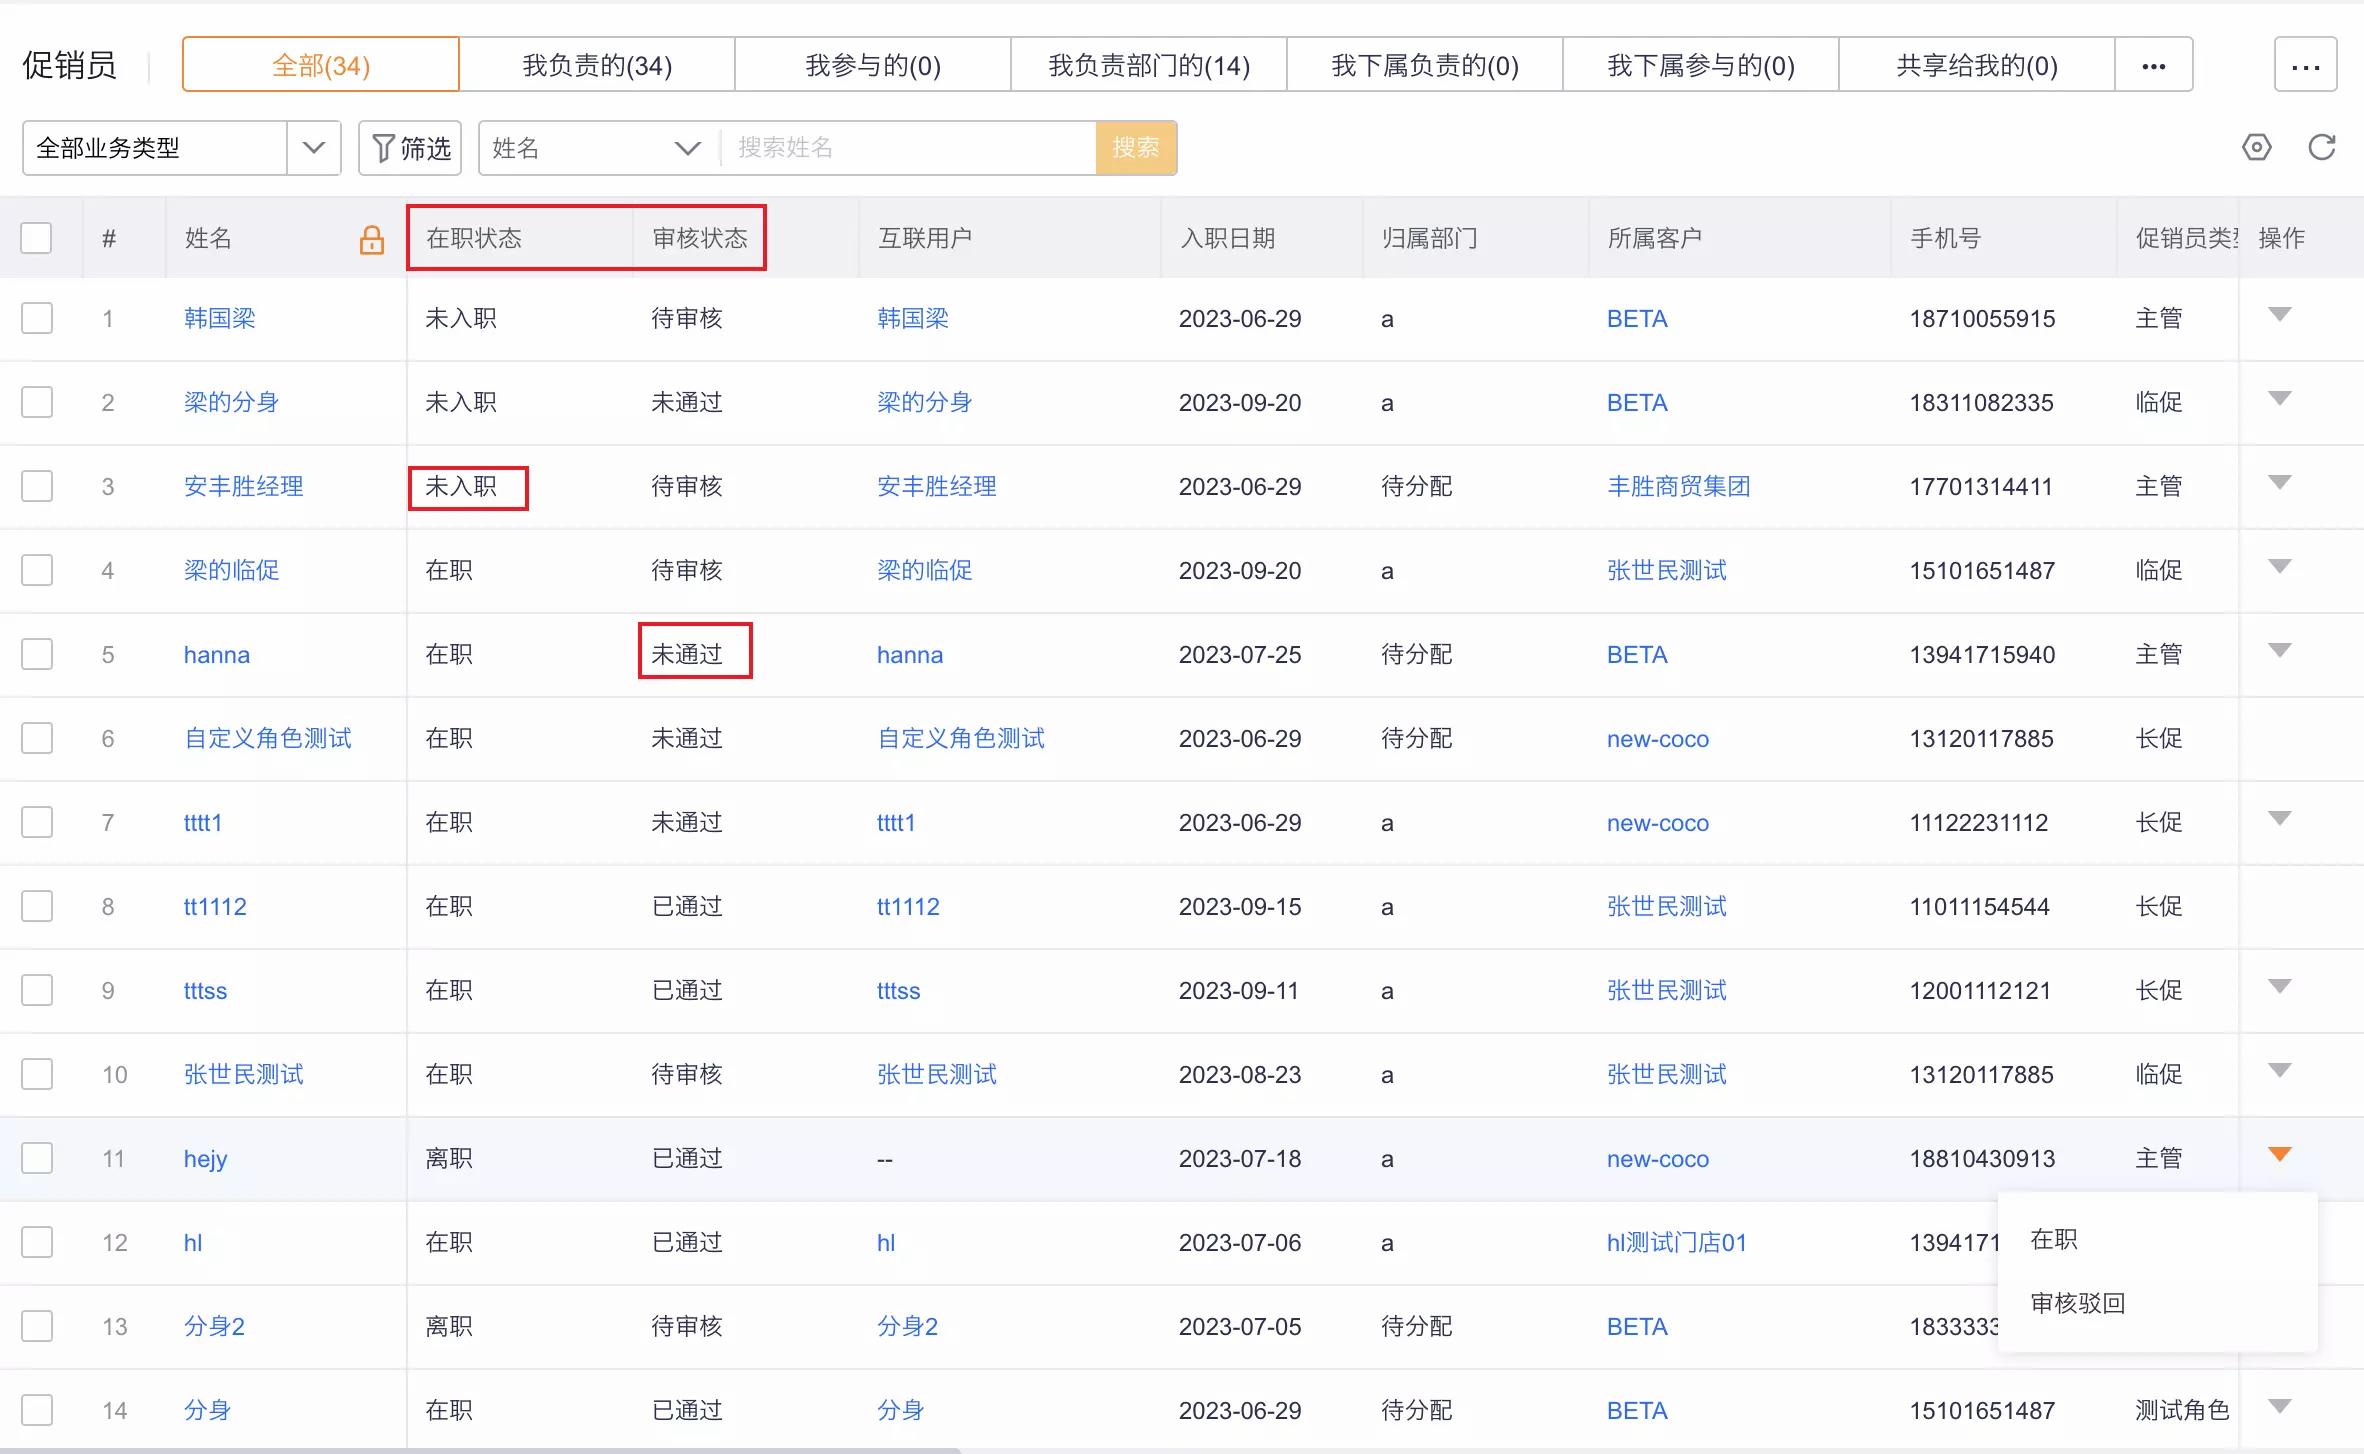Screen dimensions: 2364x1454
Task: Open the ... menu beside 共享给我的 tab
Action: [2152, 65]
